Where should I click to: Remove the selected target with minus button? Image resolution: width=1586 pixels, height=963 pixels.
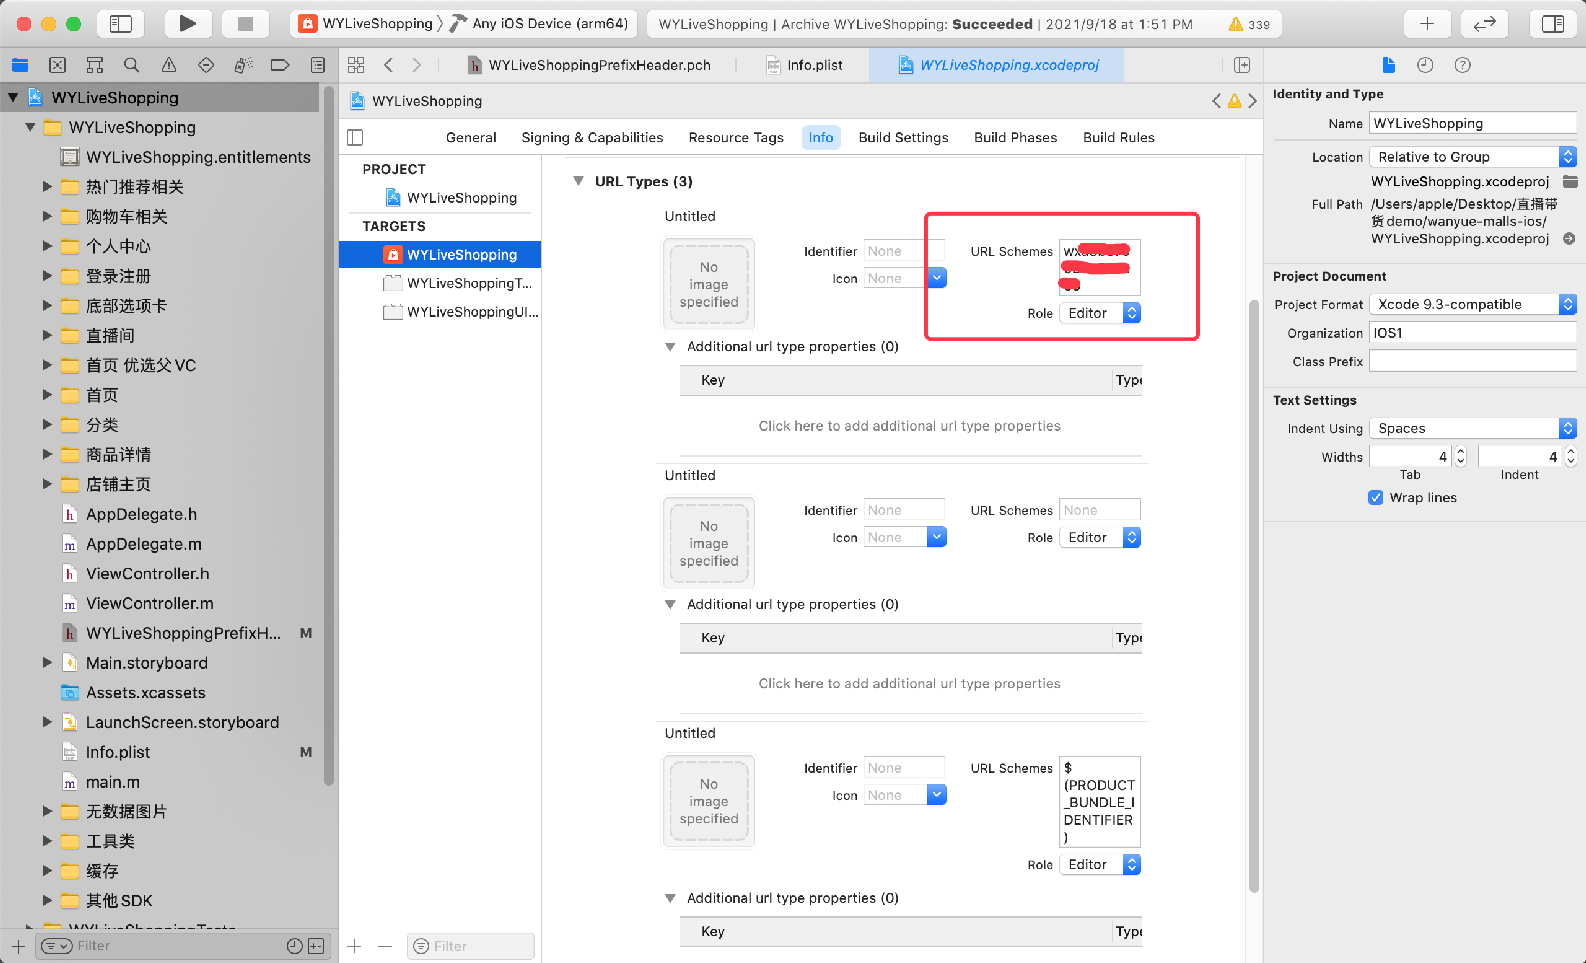[x=385, y=945]
